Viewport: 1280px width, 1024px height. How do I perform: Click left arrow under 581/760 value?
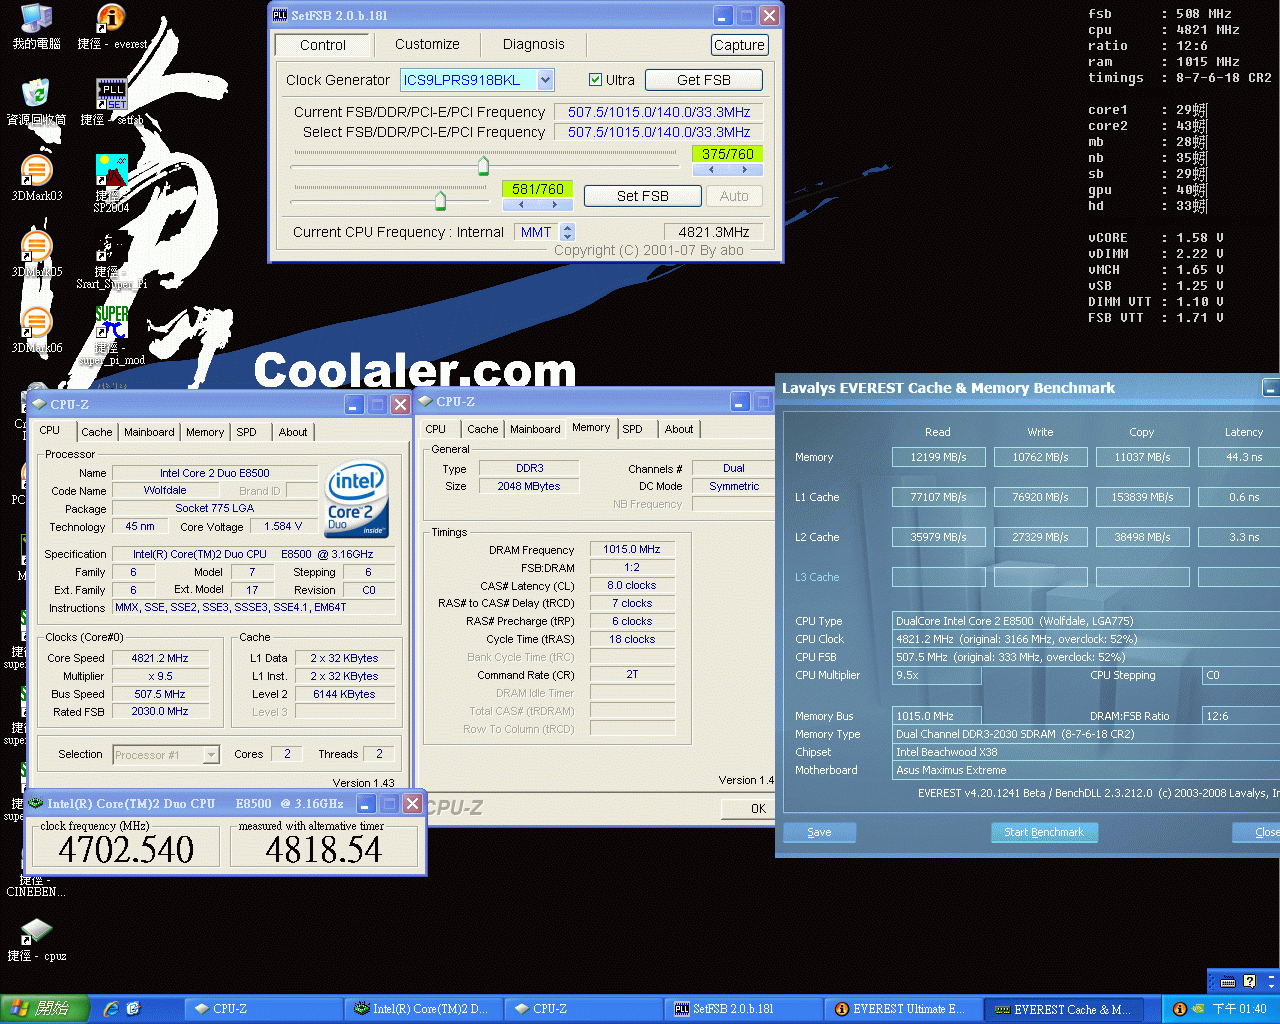[521, 205]
